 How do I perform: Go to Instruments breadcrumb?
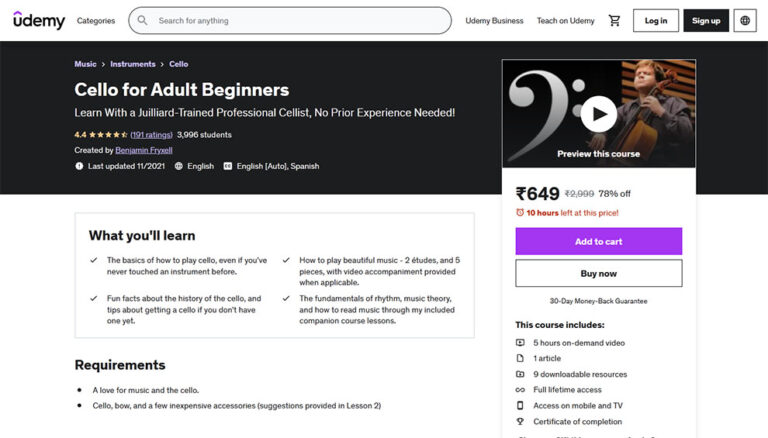tap(133, 64)
